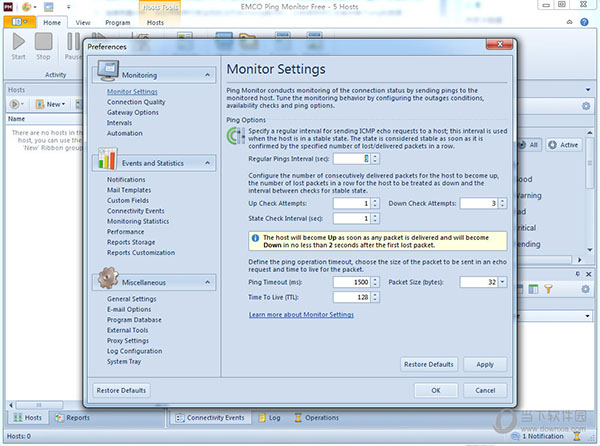This screenshot has width=600, height=446.
Task: Switch to the View ribbon tab
Action: tap(83, 23)
